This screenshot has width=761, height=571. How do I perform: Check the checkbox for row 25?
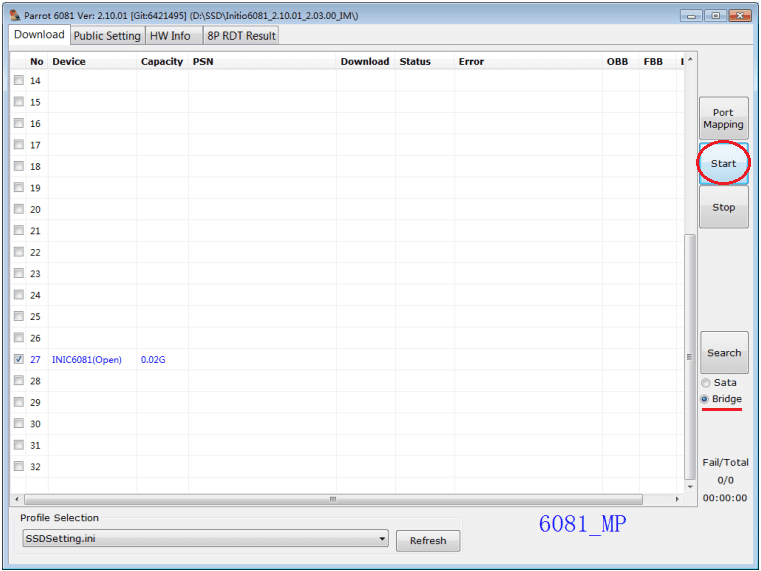(x=18, y=316)
